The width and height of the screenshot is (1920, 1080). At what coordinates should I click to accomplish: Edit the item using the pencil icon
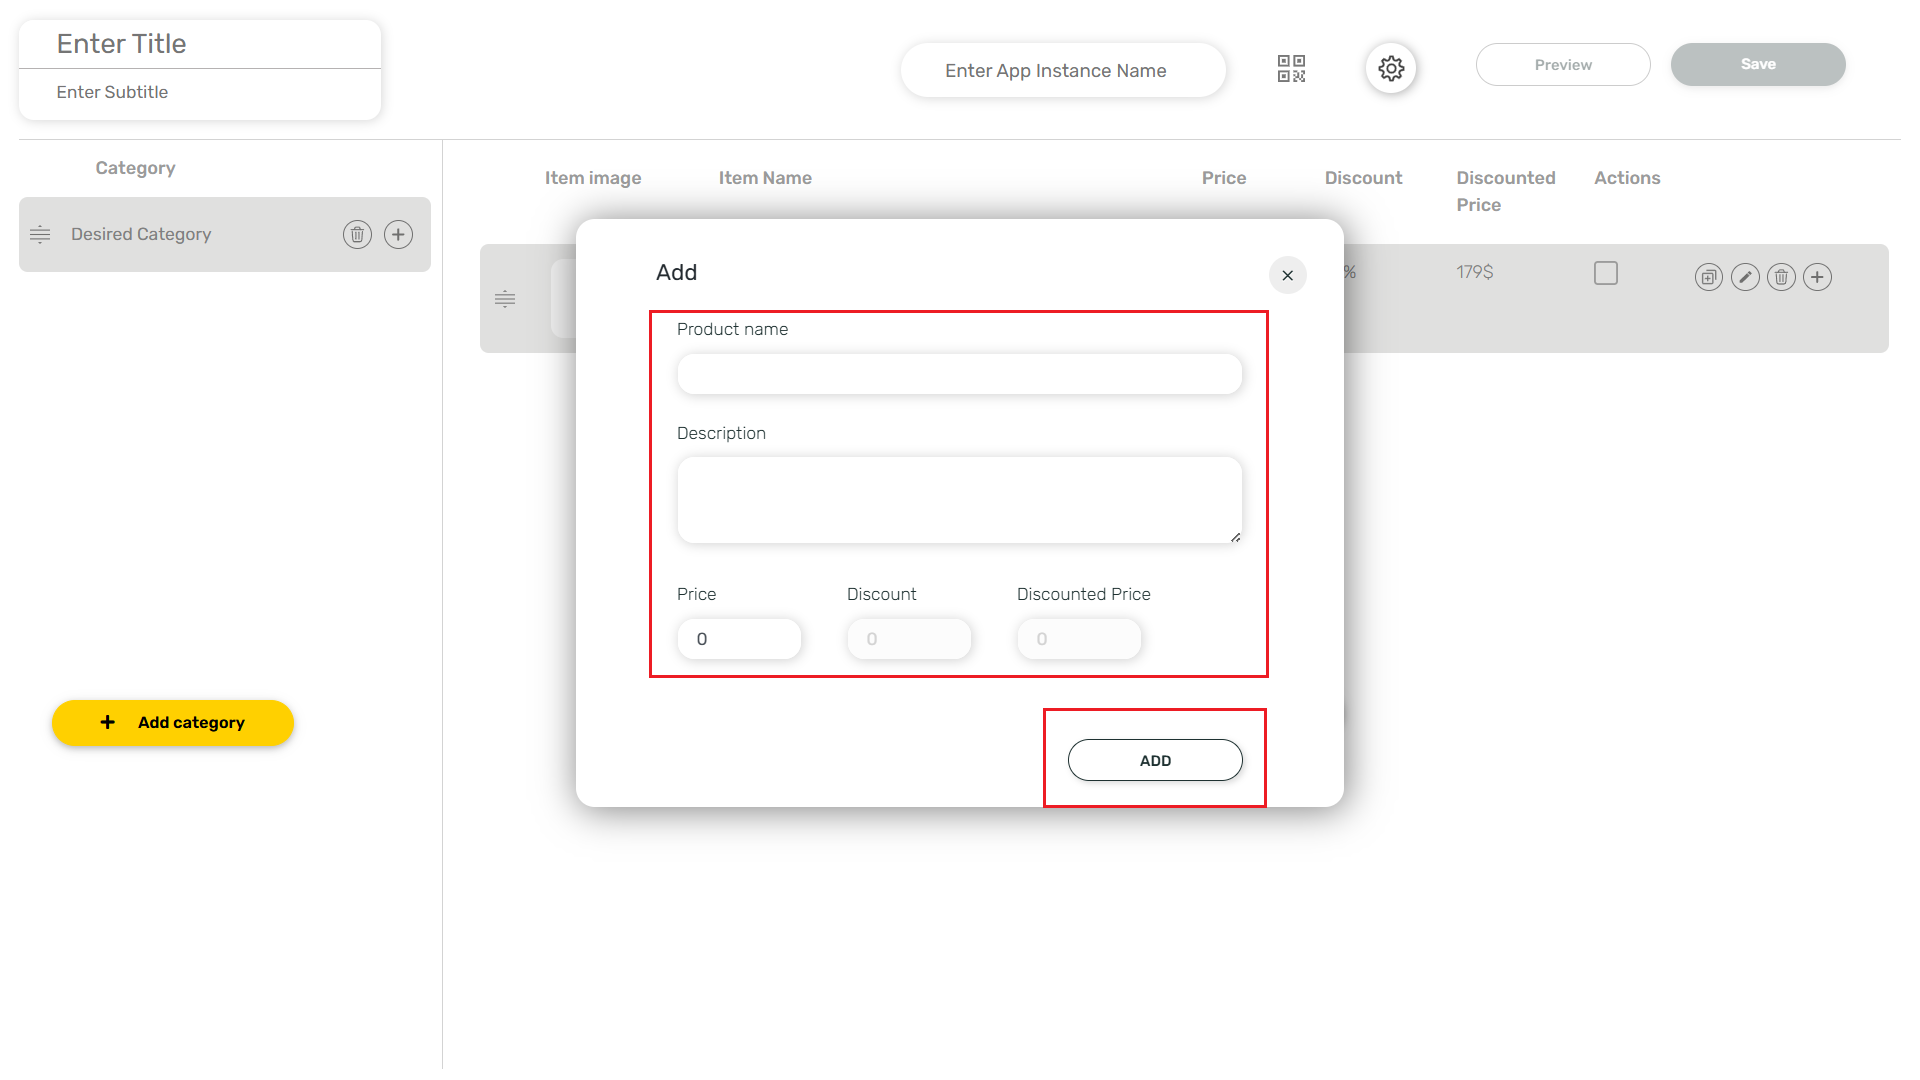click(1745, 277)
